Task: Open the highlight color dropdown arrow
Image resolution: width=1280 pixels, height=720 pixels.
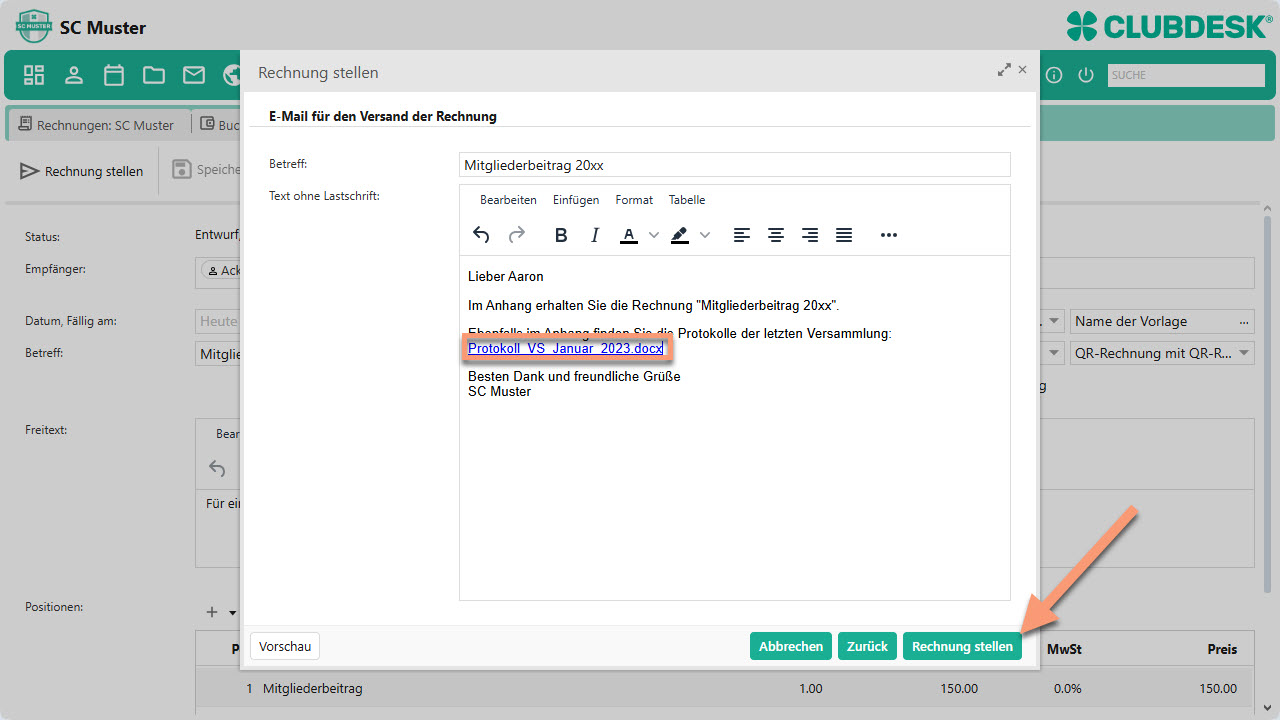Action: 705,235
